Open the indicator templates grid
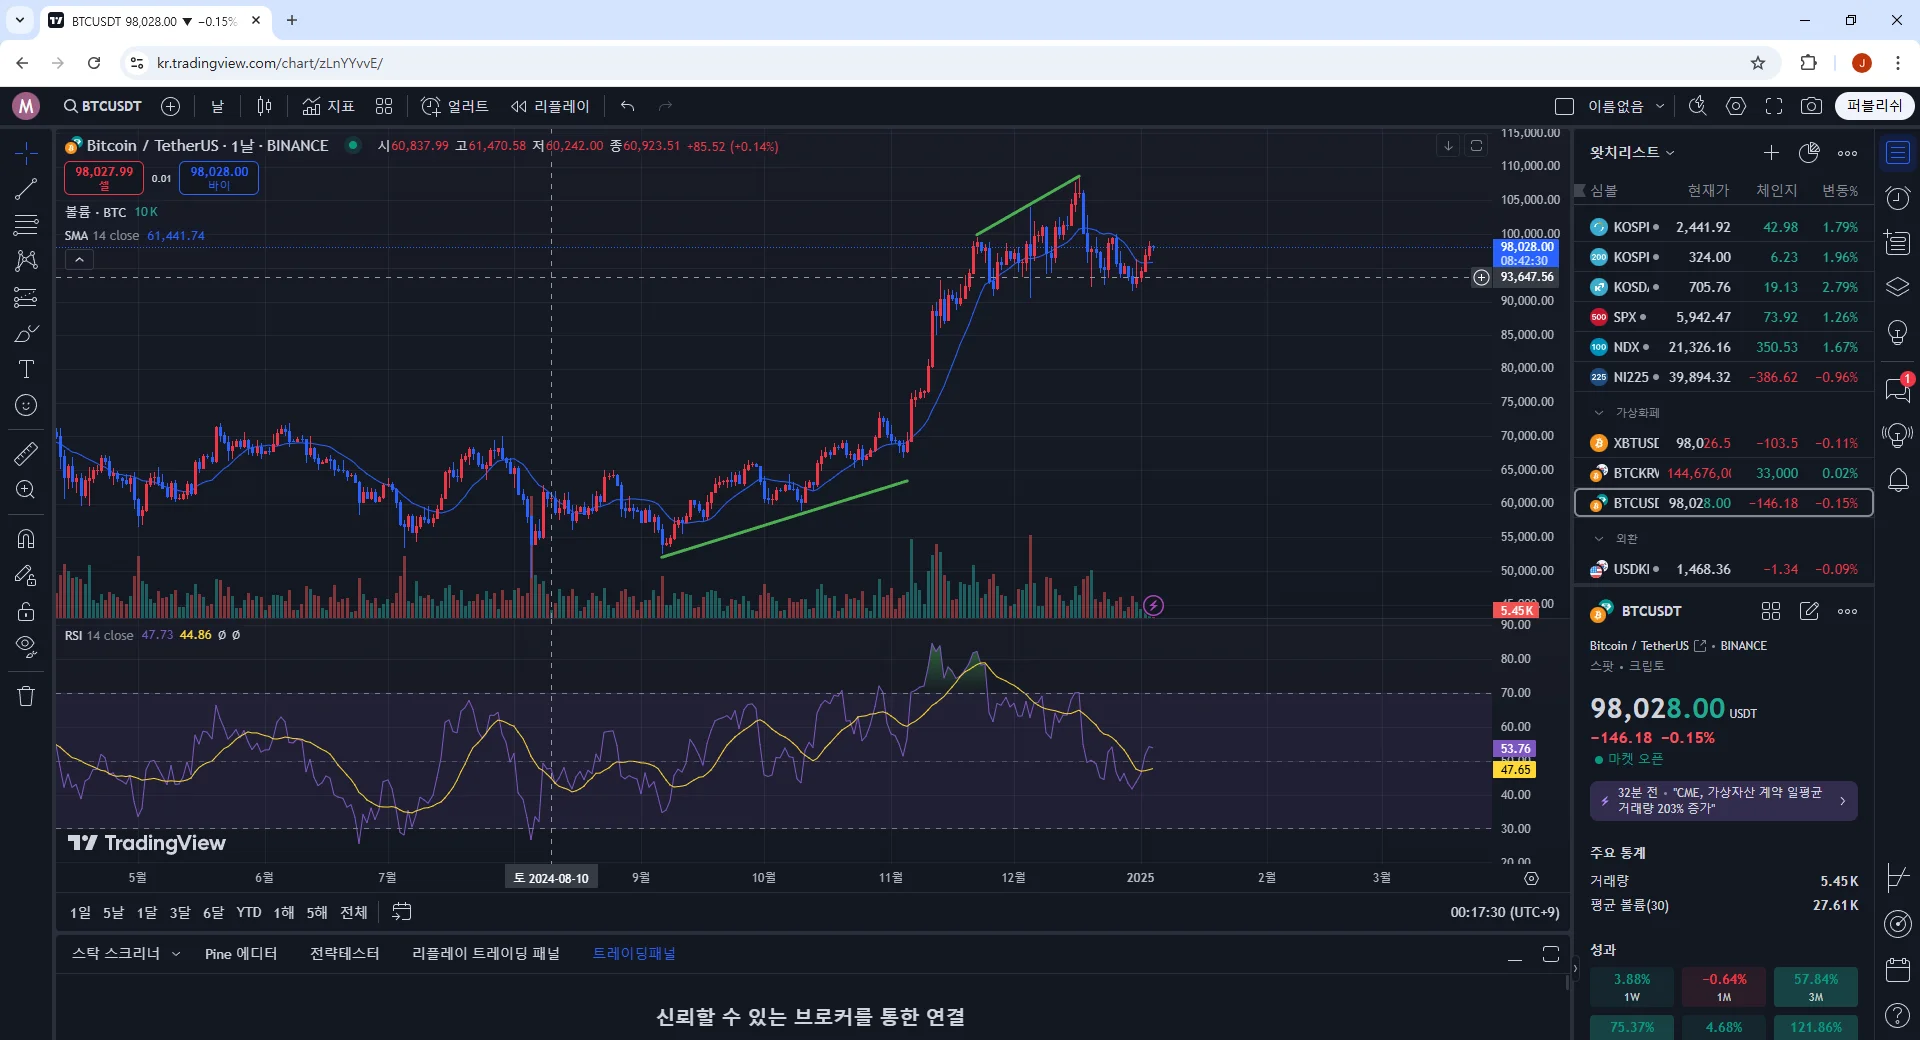 click(384, 106)
